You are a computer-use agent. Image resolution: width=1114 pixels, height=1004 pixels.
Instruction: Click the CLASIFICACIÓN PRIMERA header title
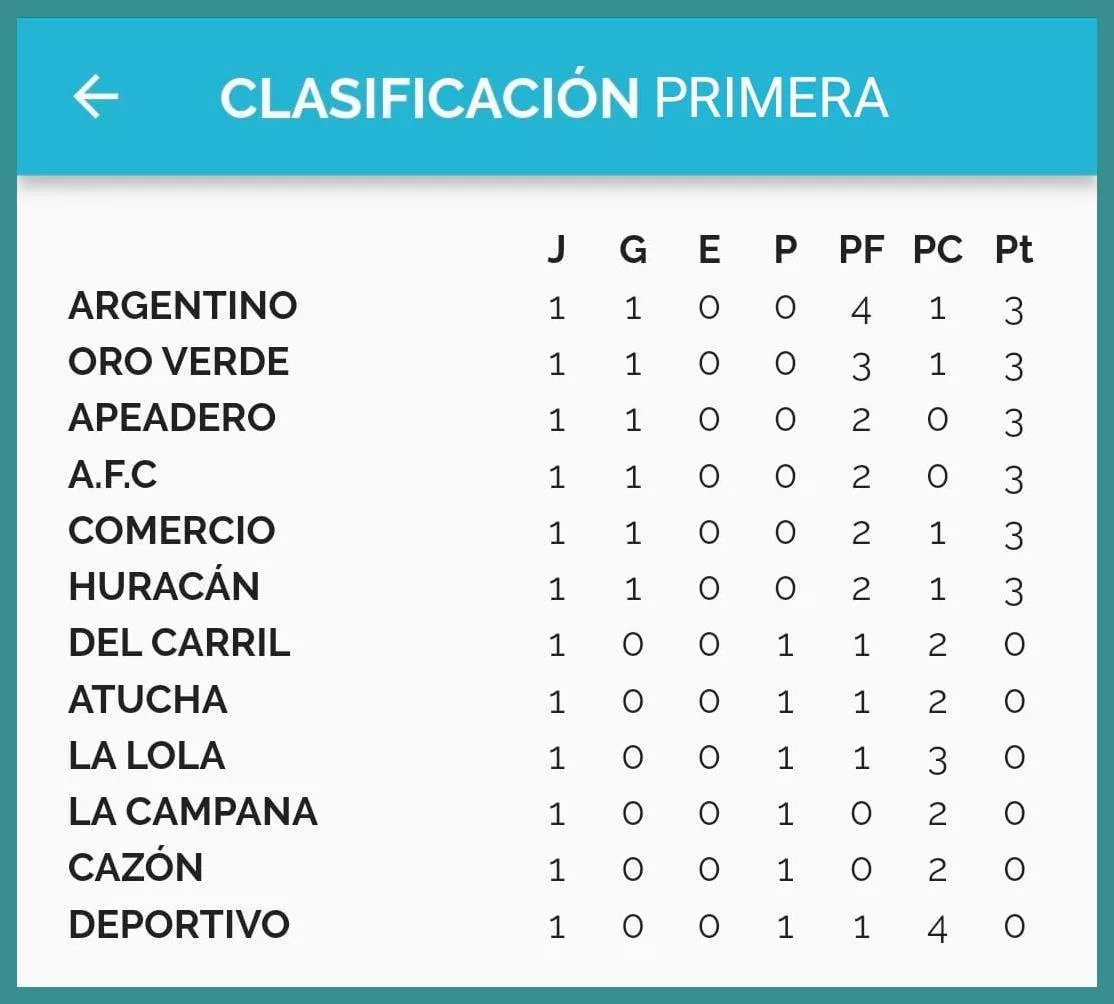[x=553, y=98]
